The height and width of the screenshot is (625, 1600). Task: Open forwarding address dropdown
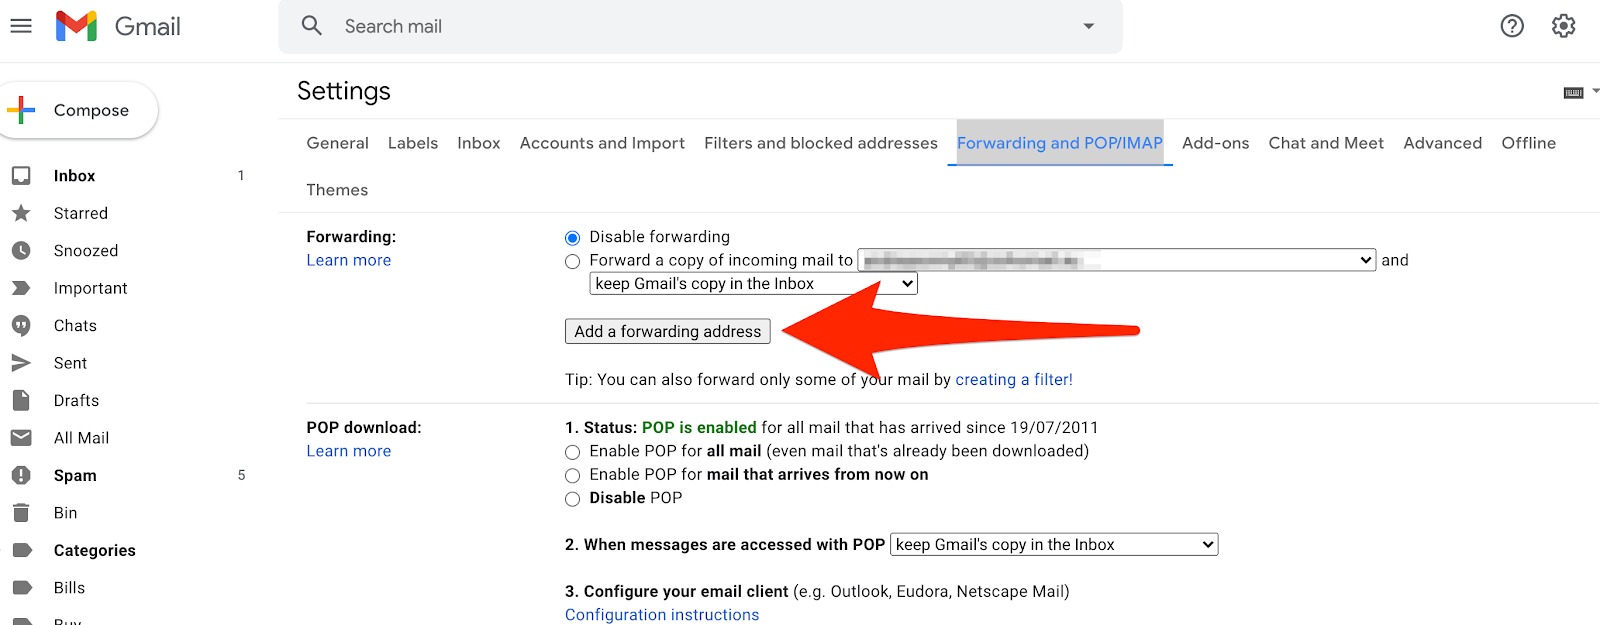point(1117,260)
